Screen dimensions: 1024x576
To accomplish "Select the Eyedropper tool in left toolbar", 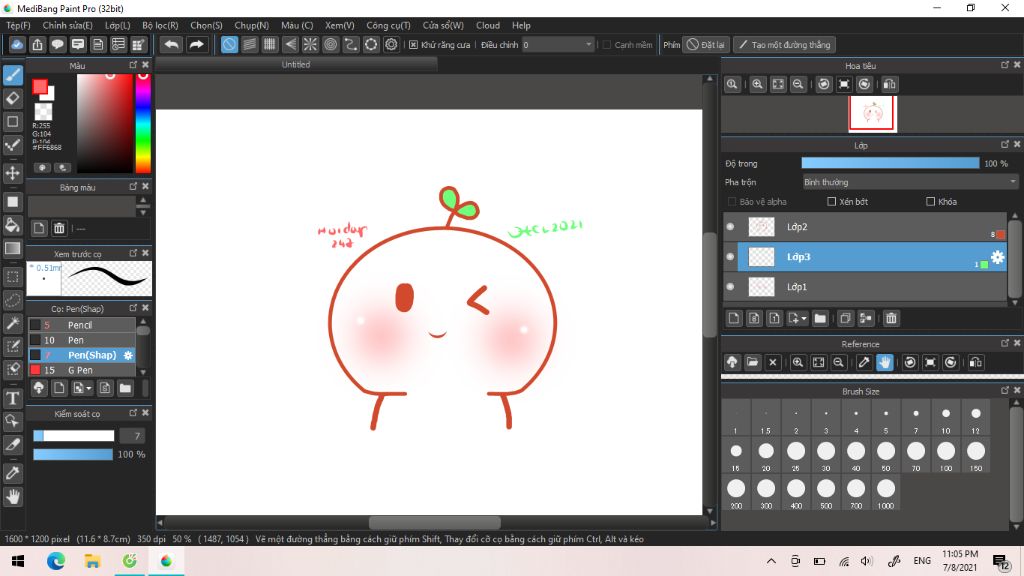I will tap(13, 473).
